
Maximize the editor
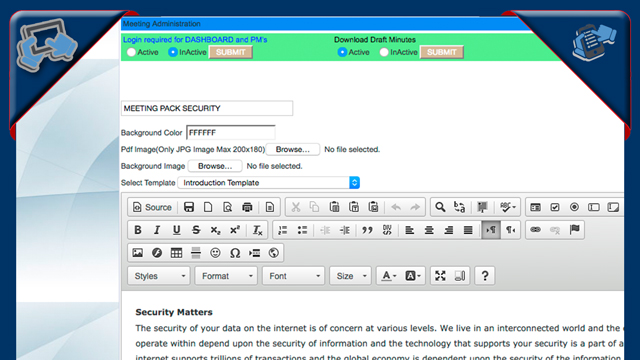click(x=440, y=276)
